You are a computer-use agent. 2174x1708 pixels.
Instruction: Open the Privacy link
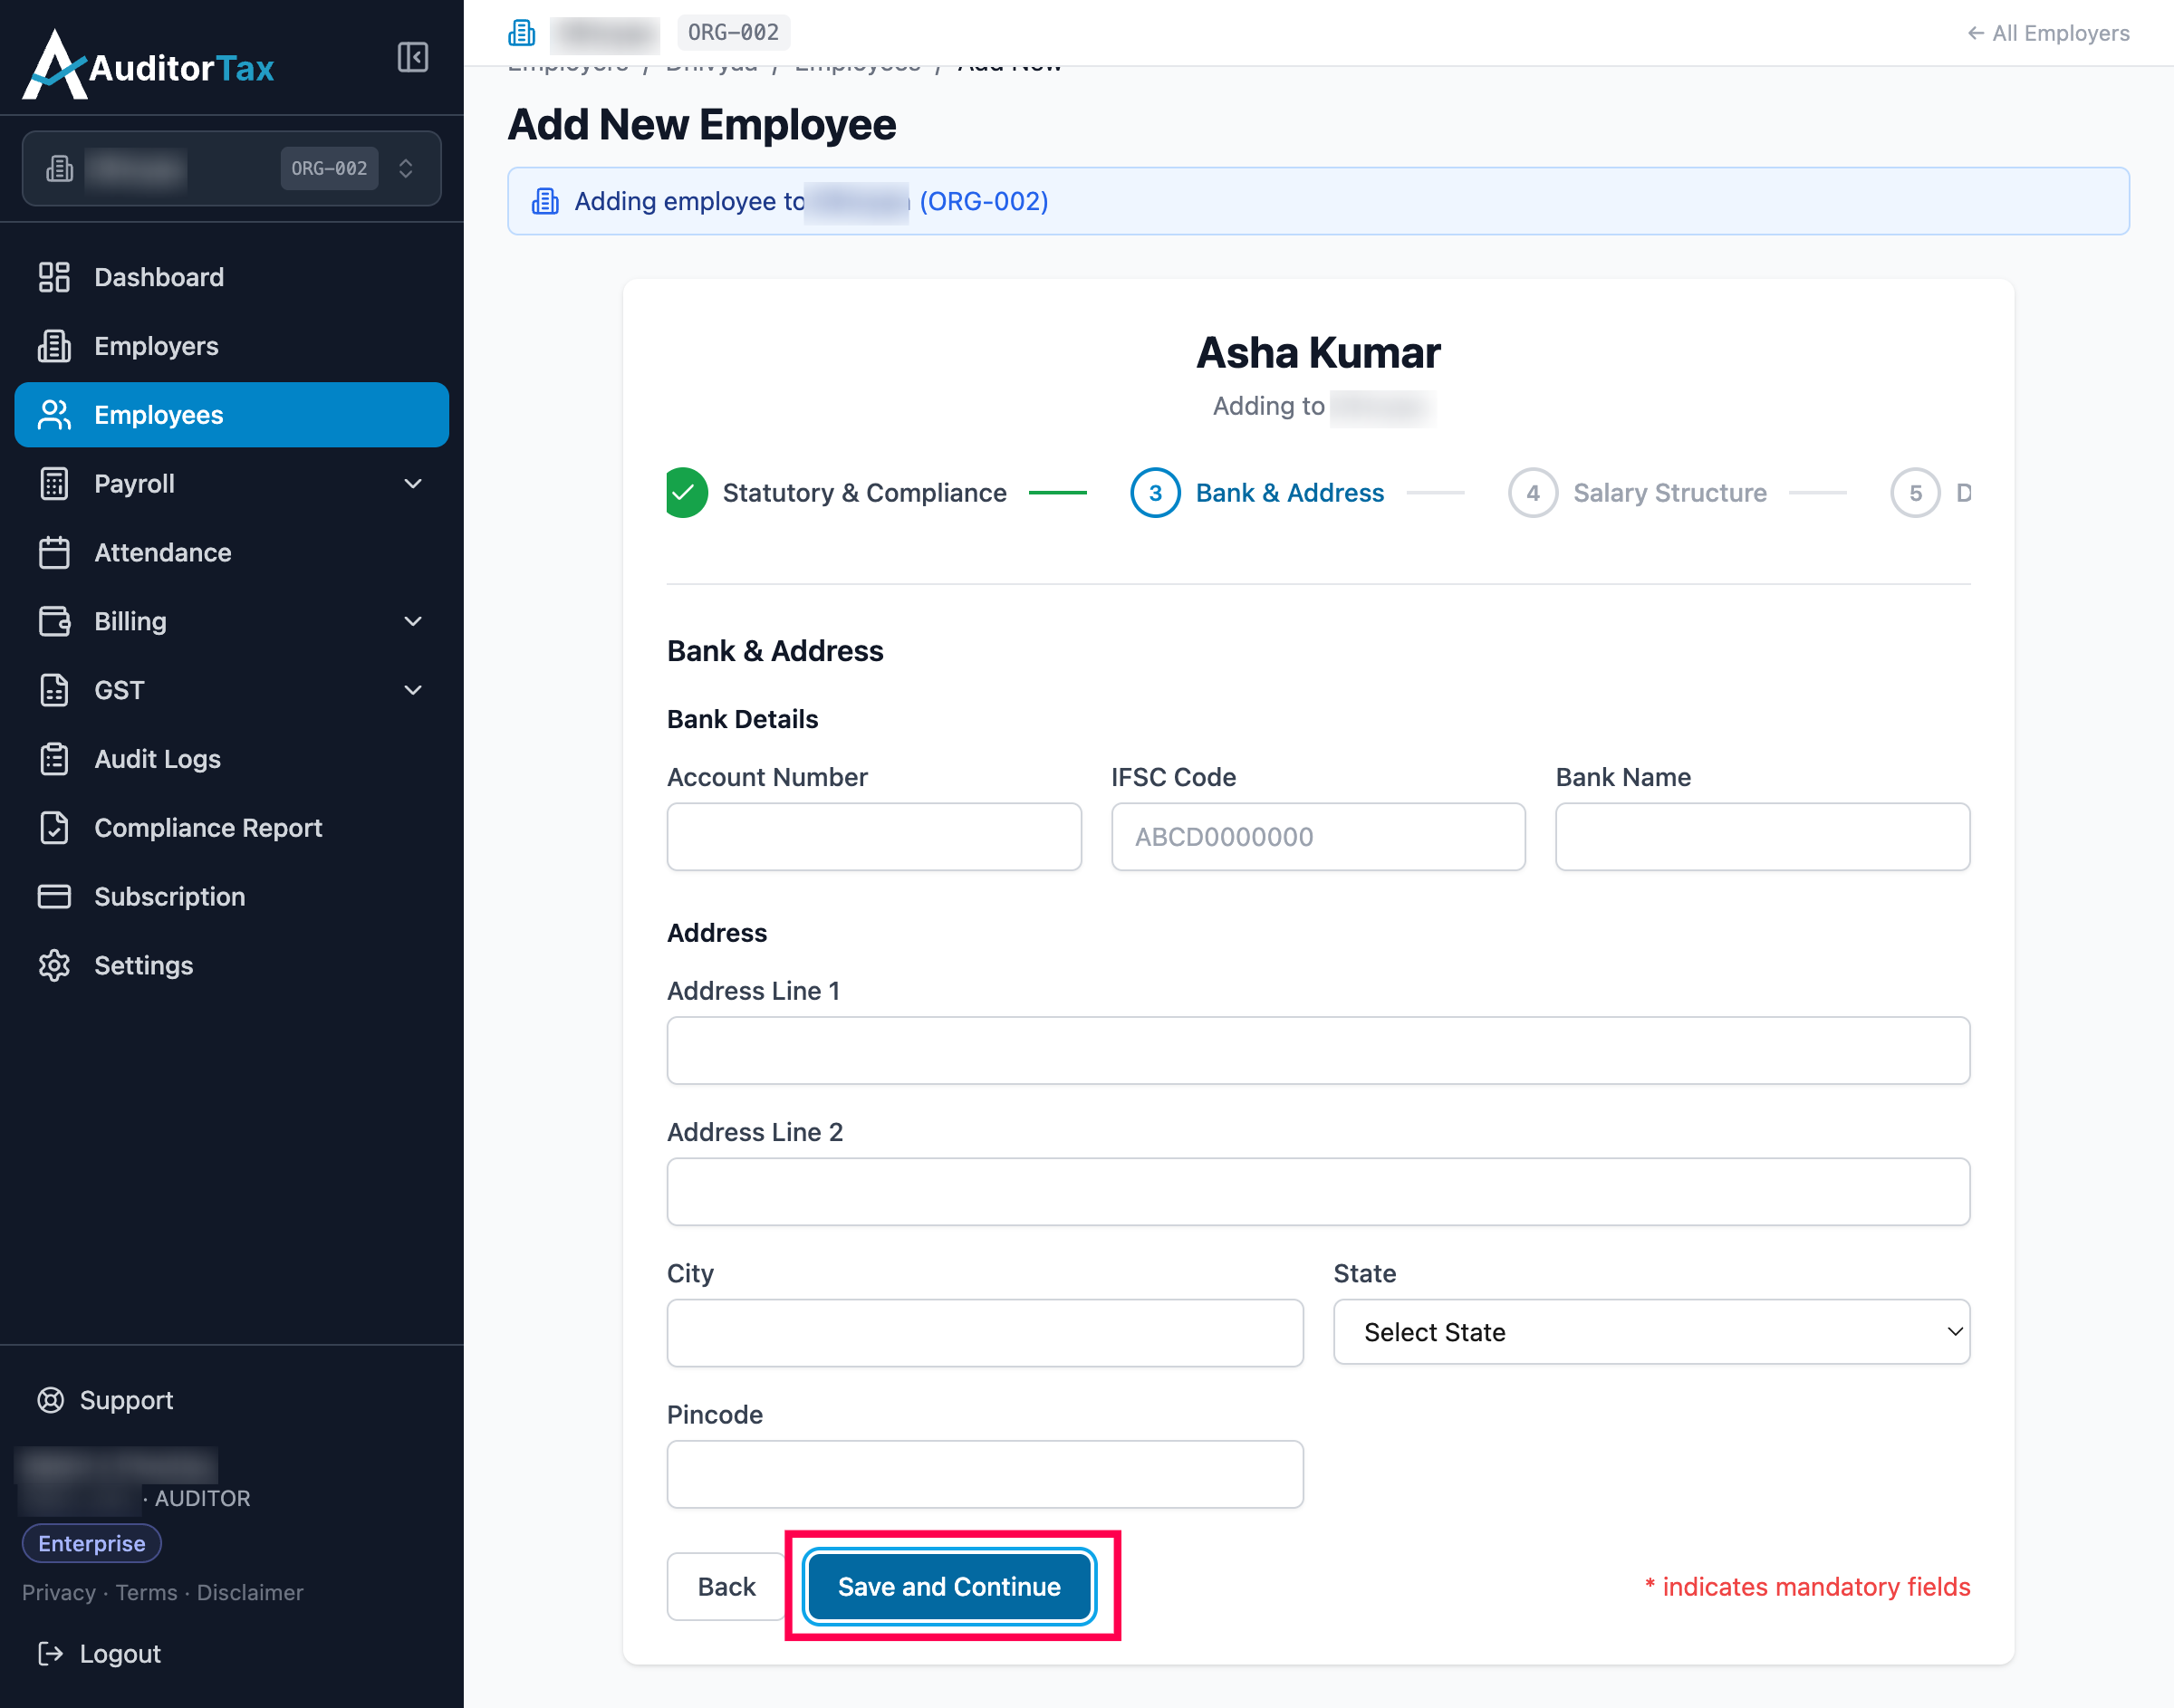(58, 1593)
